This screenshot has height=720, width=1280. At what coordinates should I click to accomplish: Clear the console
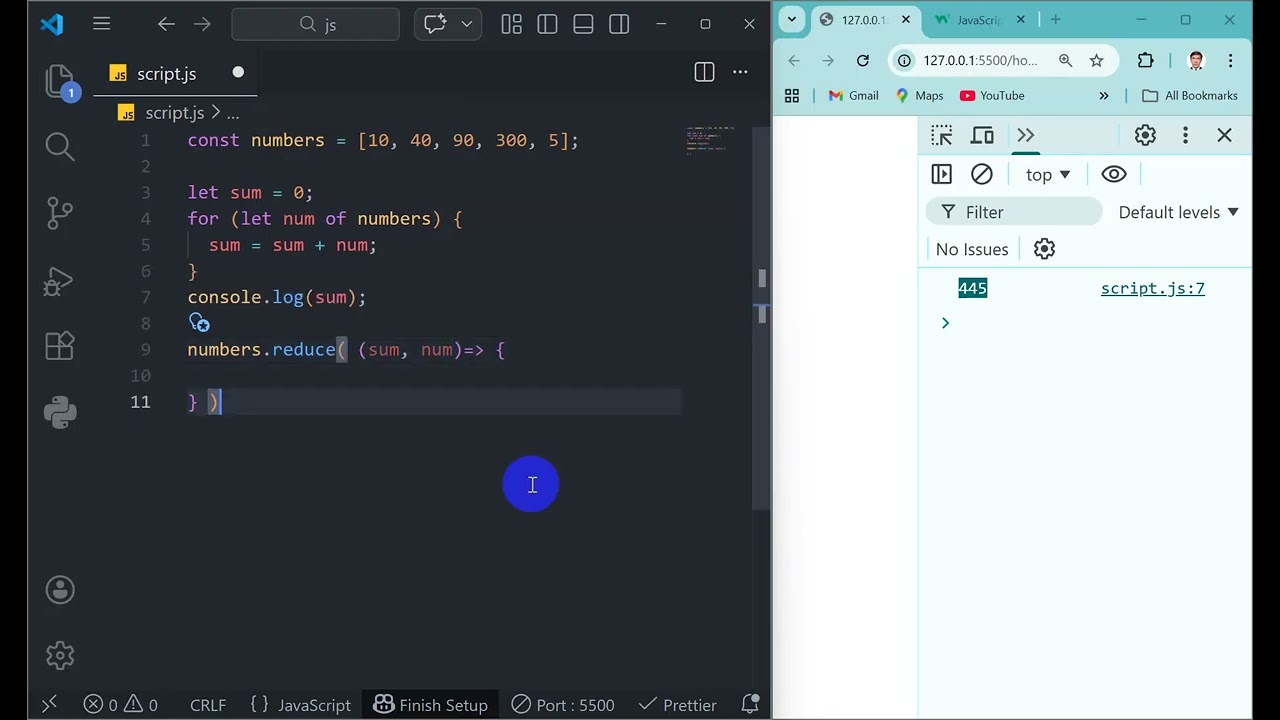[982, 174]
